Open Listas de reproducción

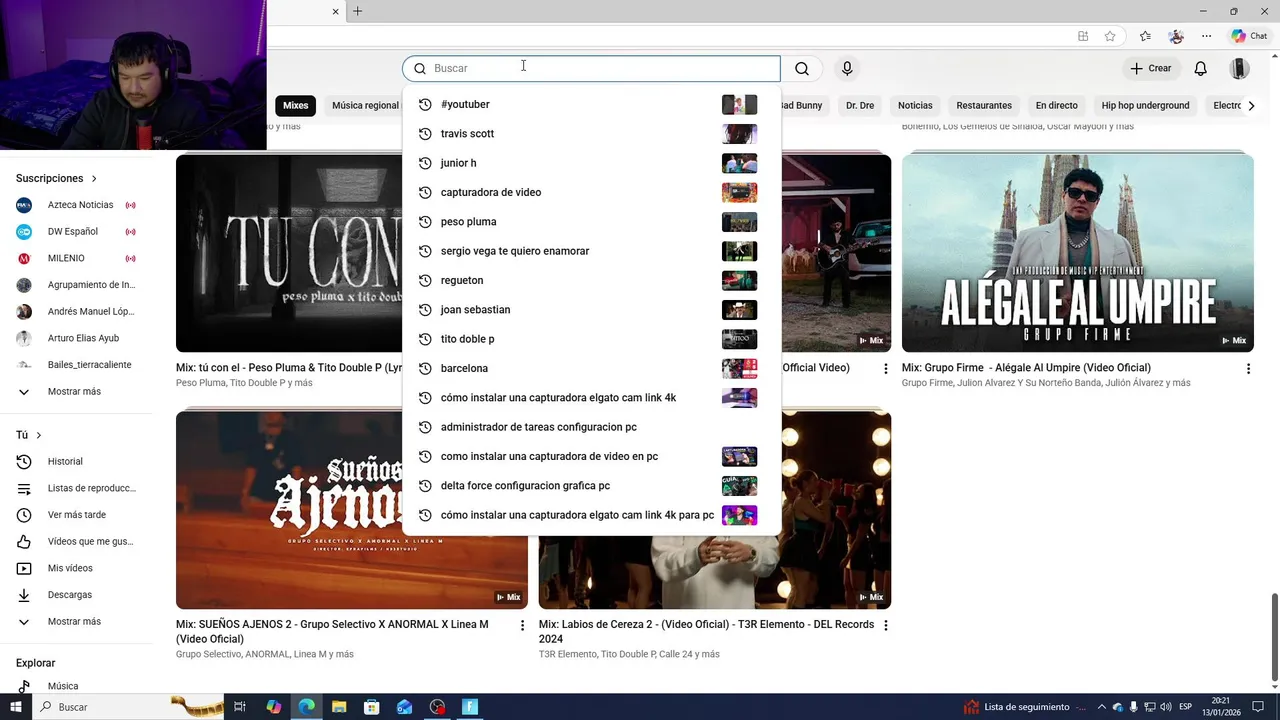pos(76,488)
